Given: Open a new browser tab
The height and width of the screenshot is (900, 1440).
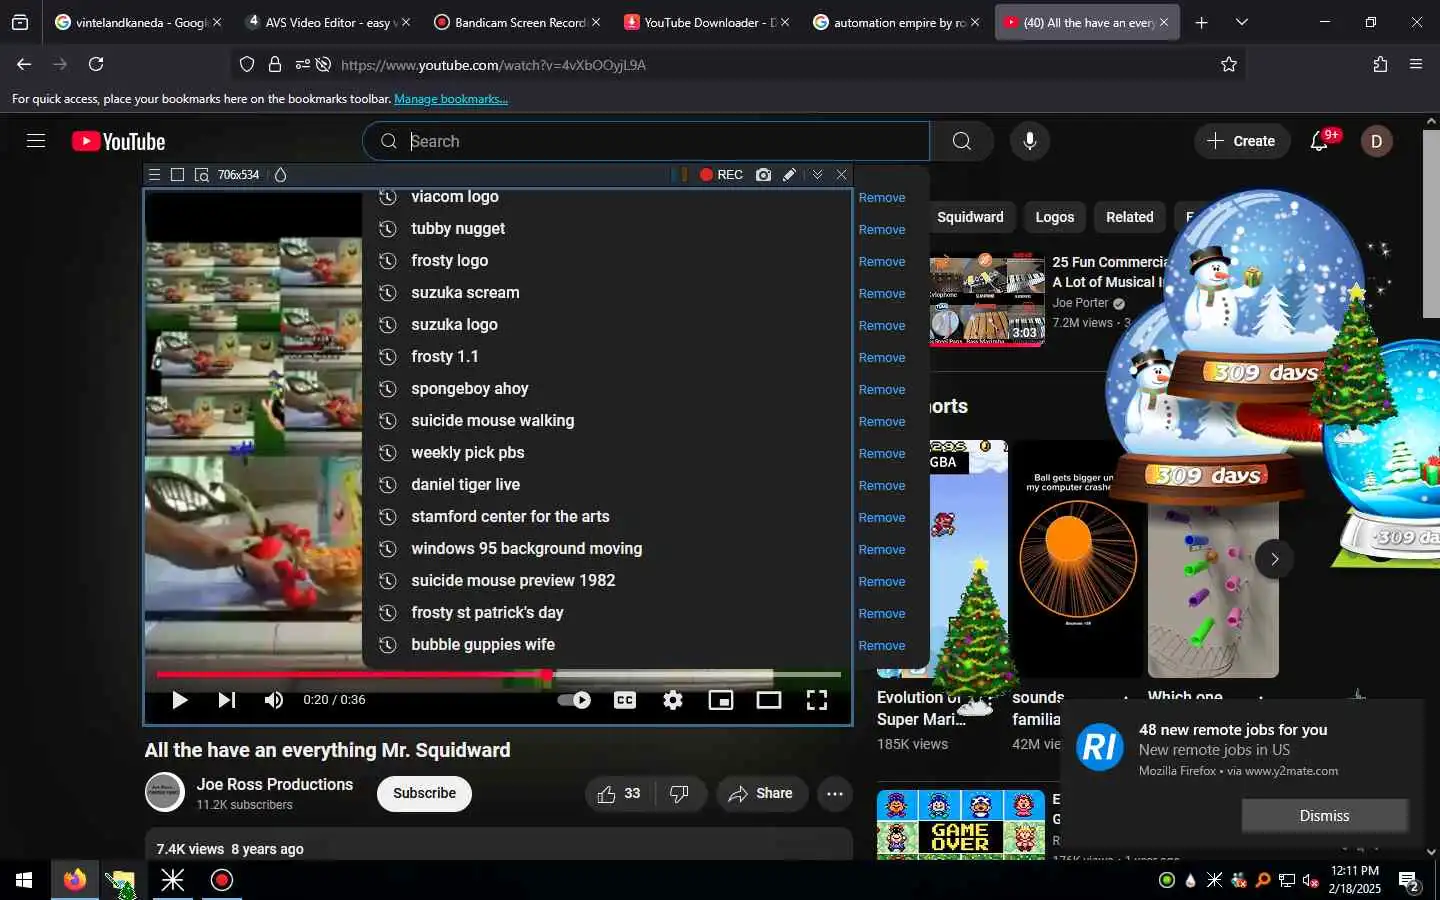Looking at the screenshot, I should click(1202, 22).
